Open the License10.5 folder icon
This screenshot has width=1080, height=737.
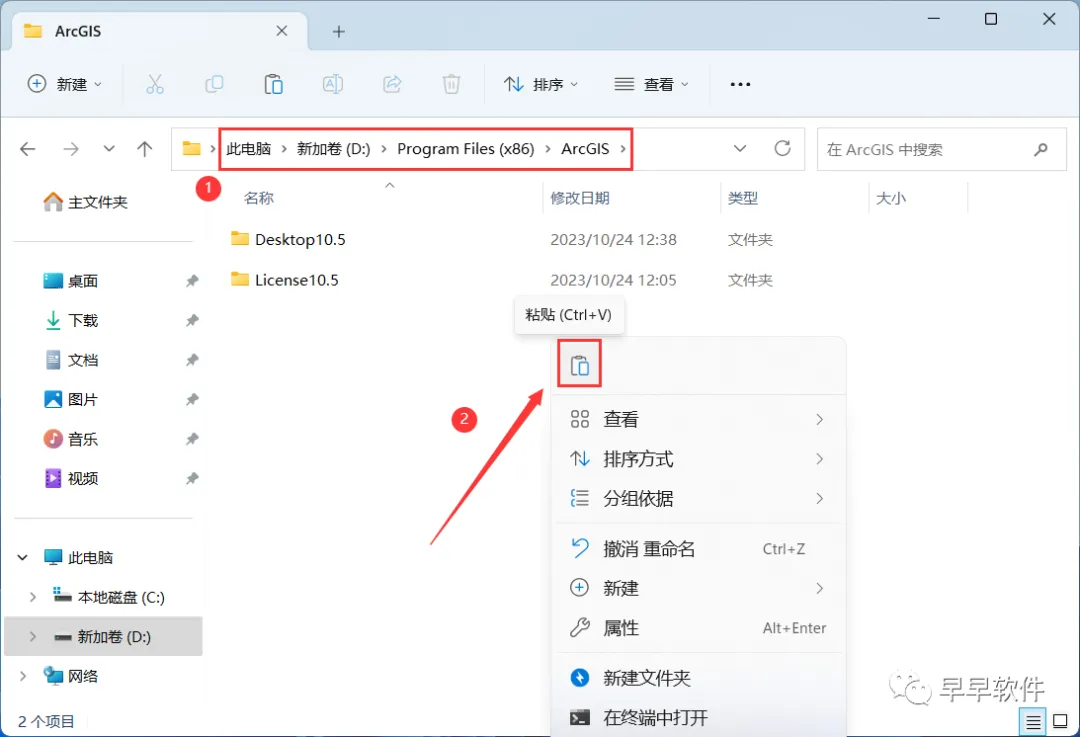240,279
